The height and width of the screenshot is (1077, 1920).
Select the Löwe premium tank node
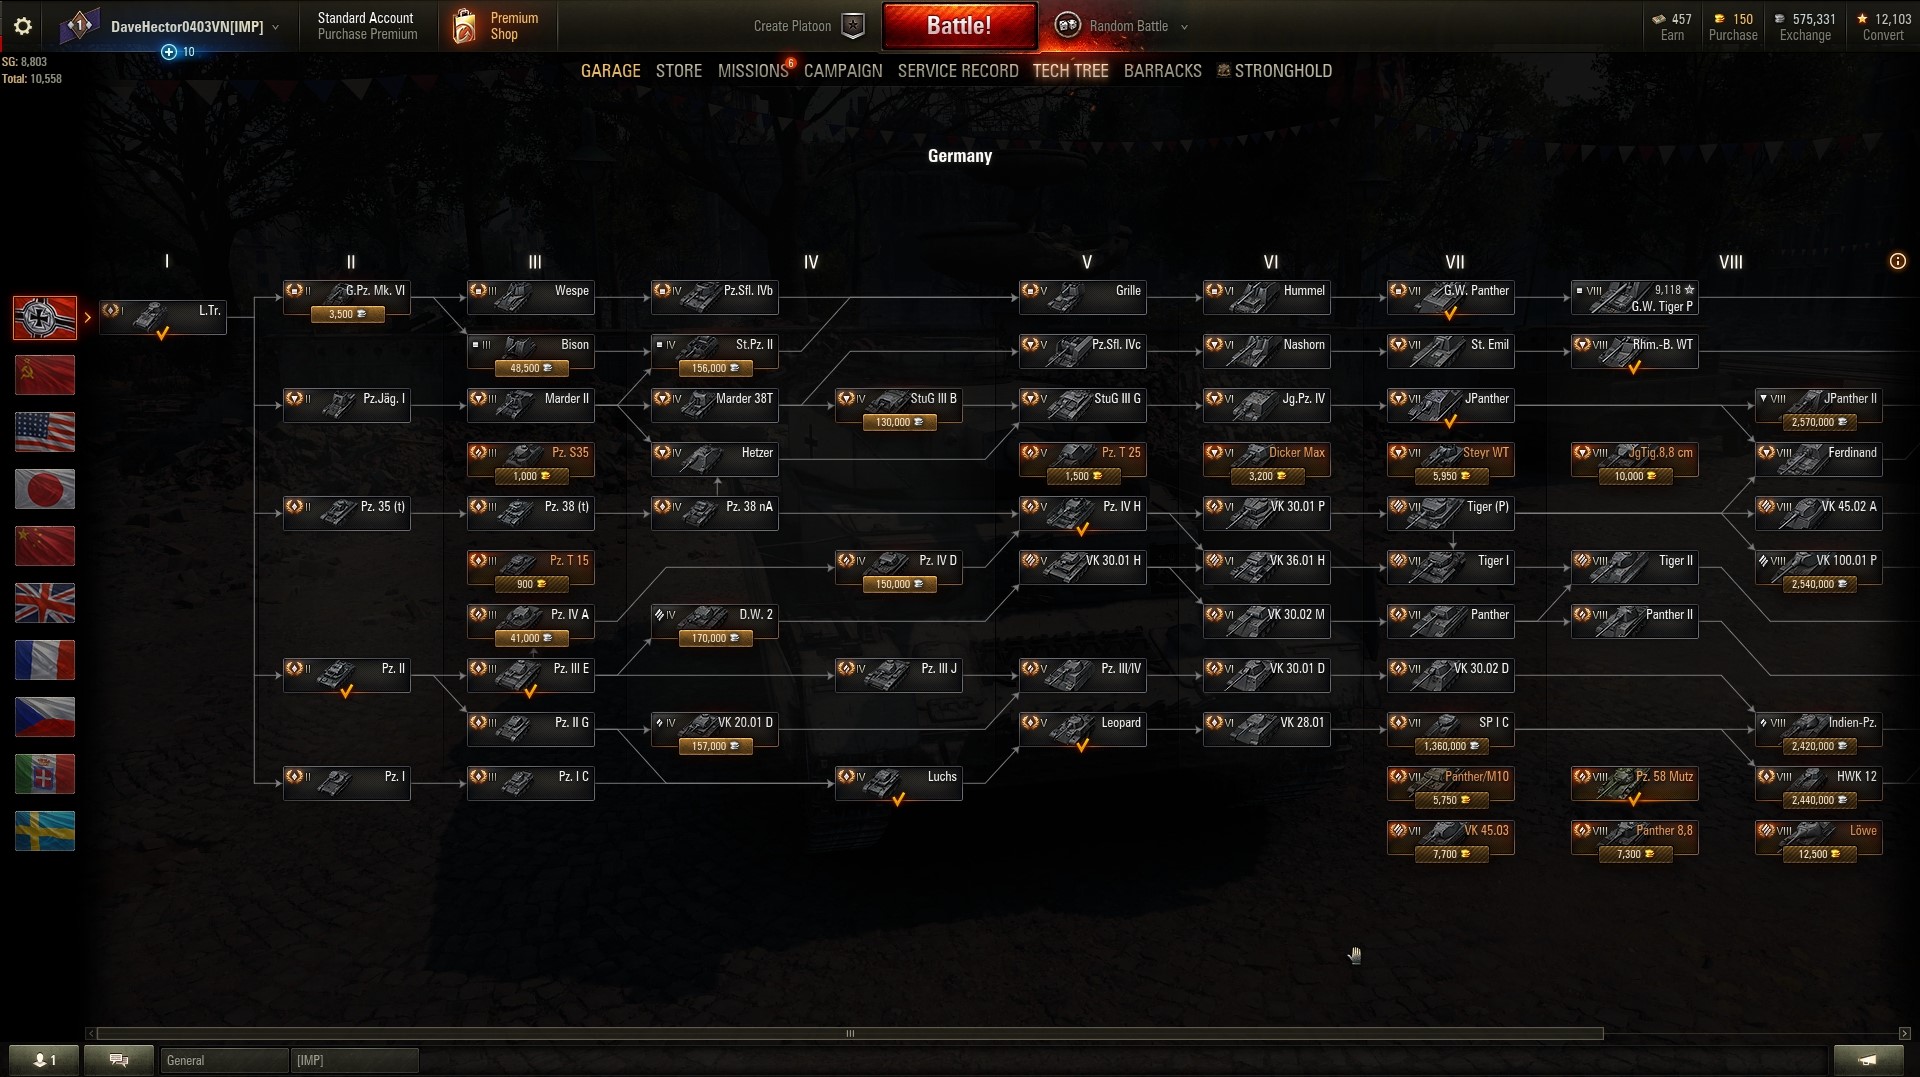point(1818,838)
